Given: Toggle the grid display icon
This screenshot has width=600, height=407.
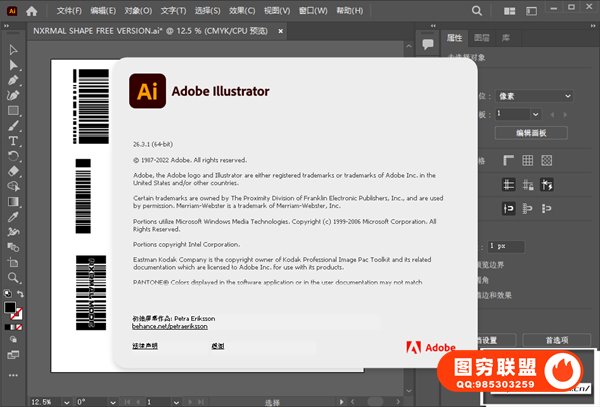Looking at the screenshot, I should coord(529,161).
